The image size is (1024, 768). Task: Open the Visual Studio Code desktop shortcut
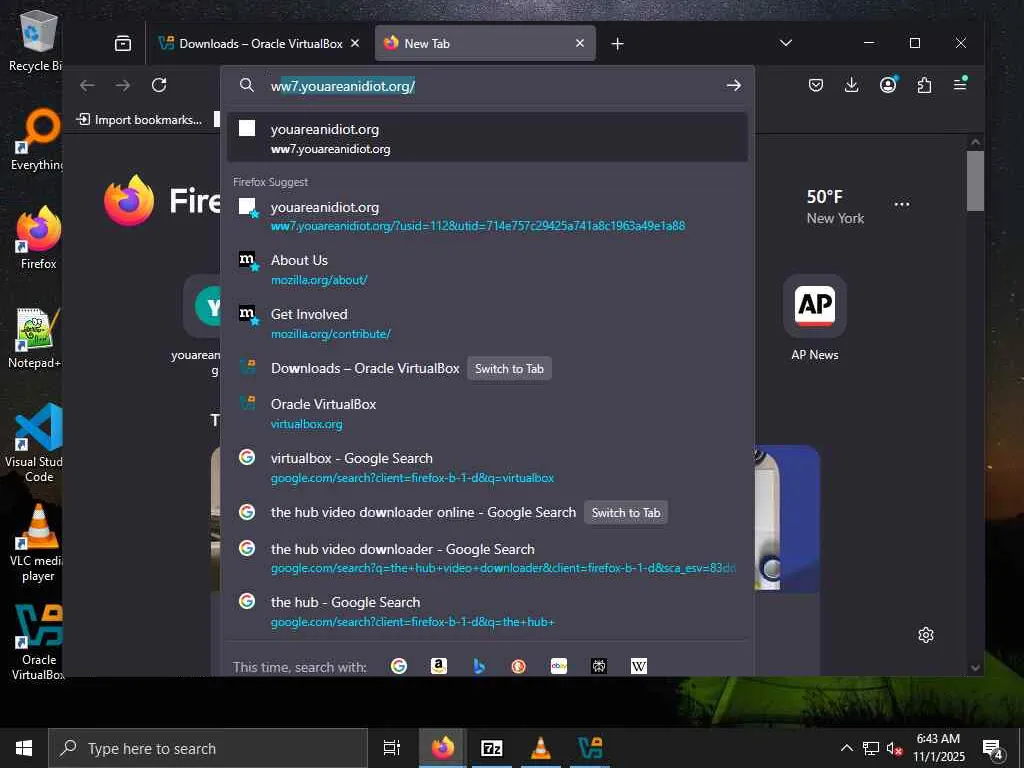click(35, 443)
